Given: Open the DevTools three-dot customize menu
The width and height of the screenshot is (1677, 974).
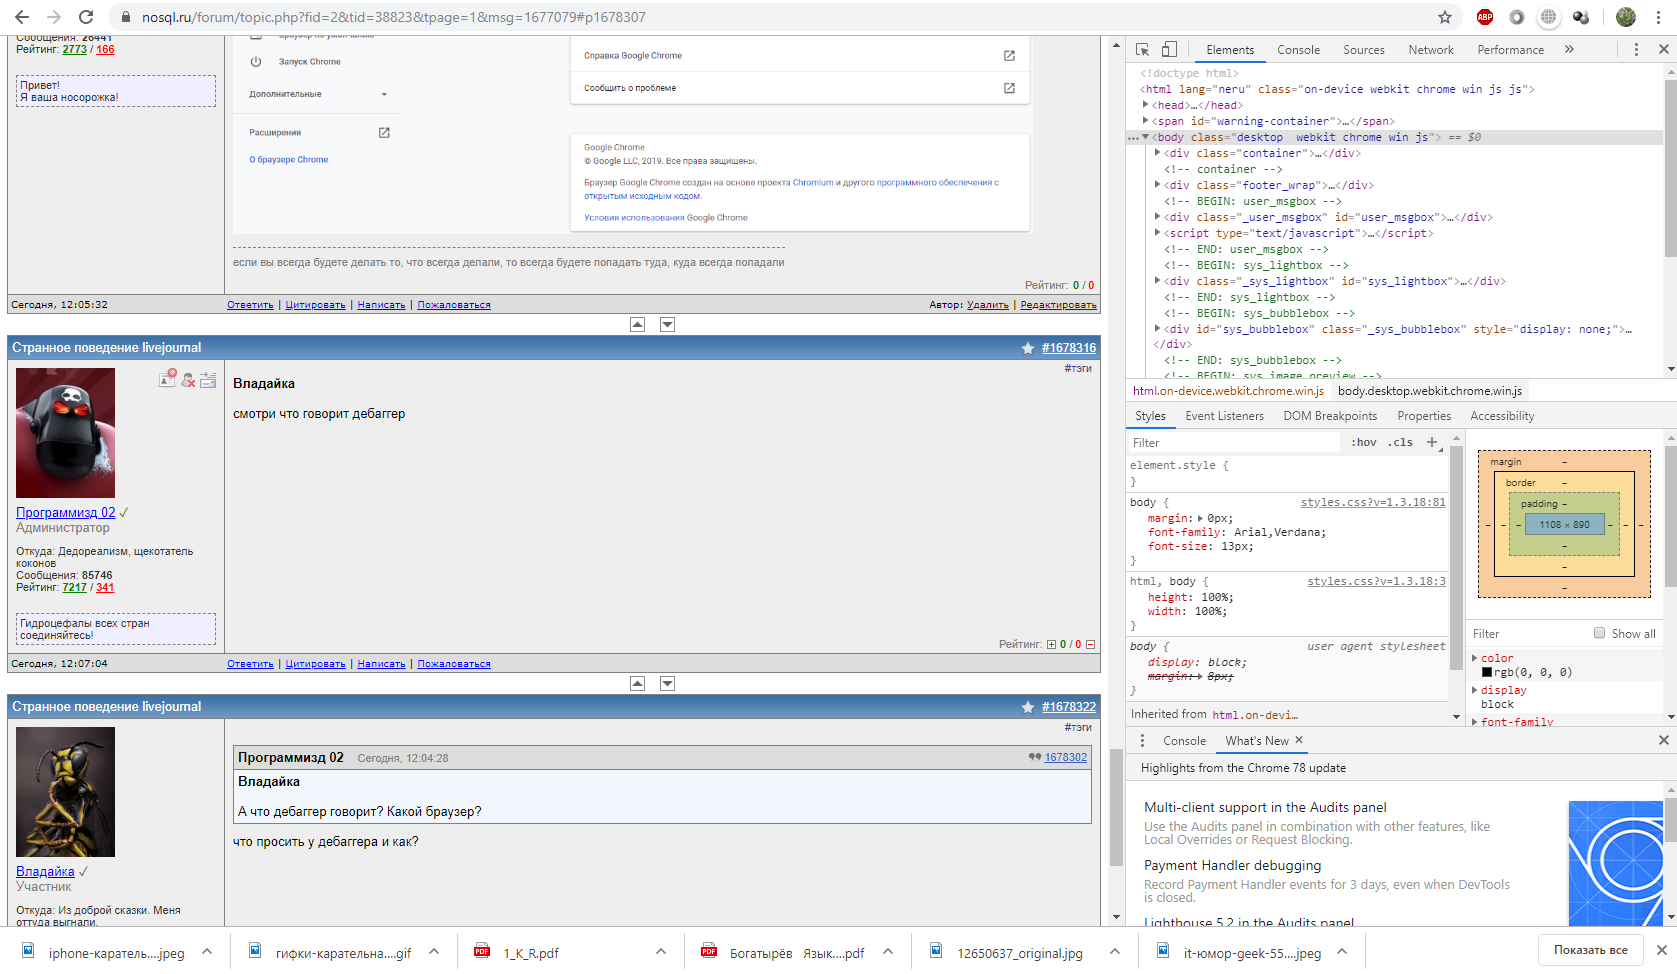Looking at the screenshot, I should (x=1636, y=49).
